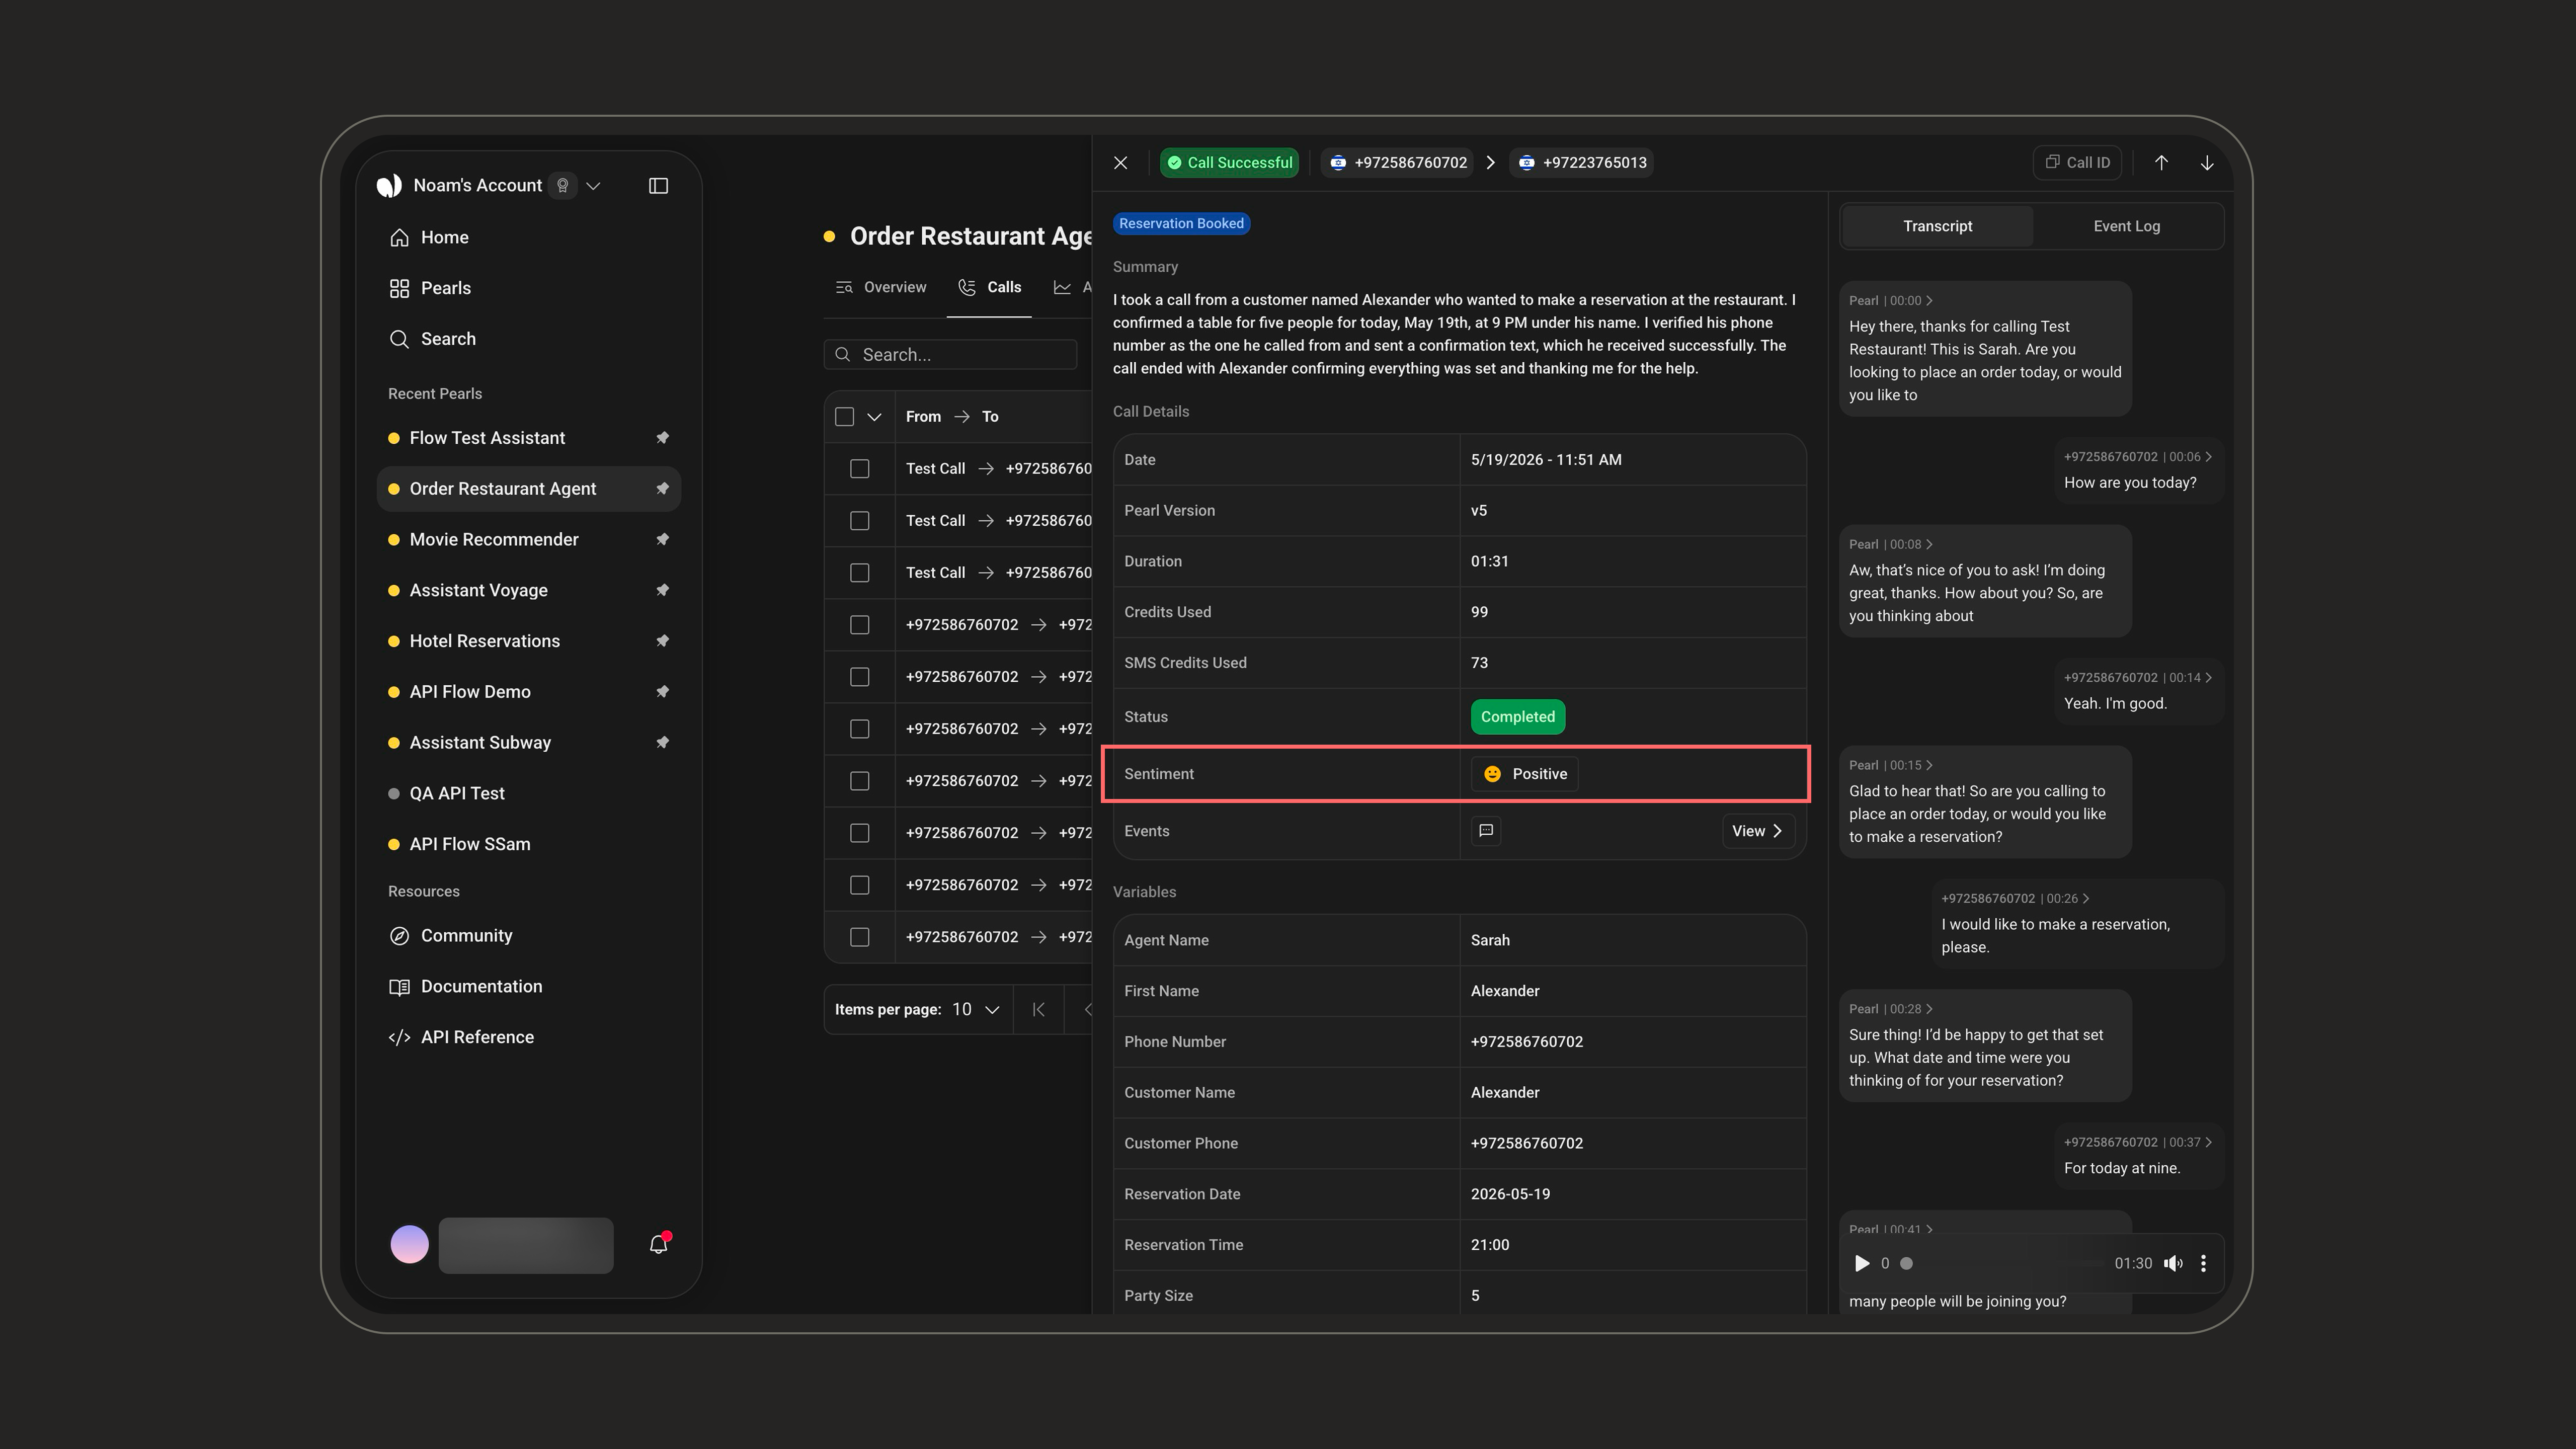
Task: Click destination number +97223765013 chip
Action: point(1581,163)
